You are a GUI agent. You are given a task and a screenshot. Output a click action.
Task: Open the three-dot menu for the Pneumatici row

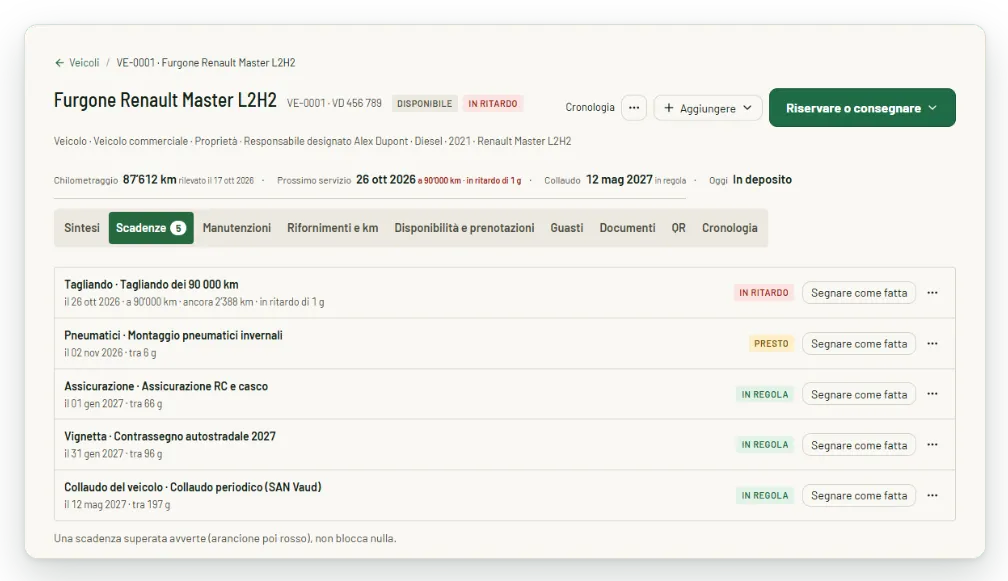point(932,344)
